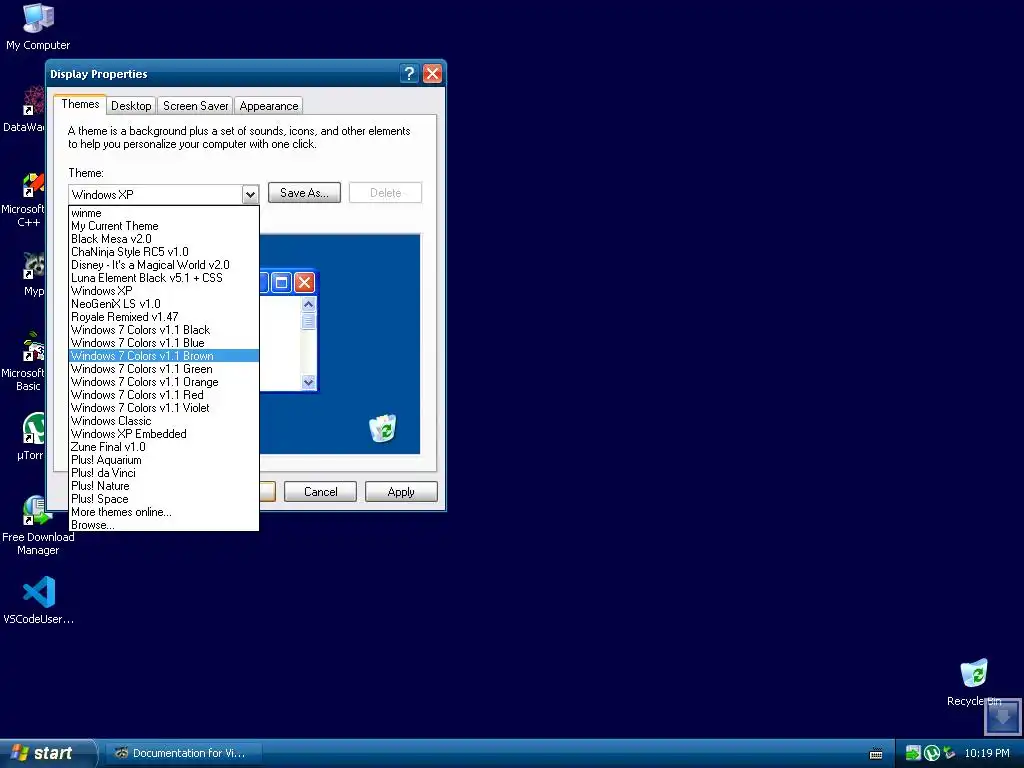Choose Plus! Space theme
1024x768 pixels.
click(164, 499)
